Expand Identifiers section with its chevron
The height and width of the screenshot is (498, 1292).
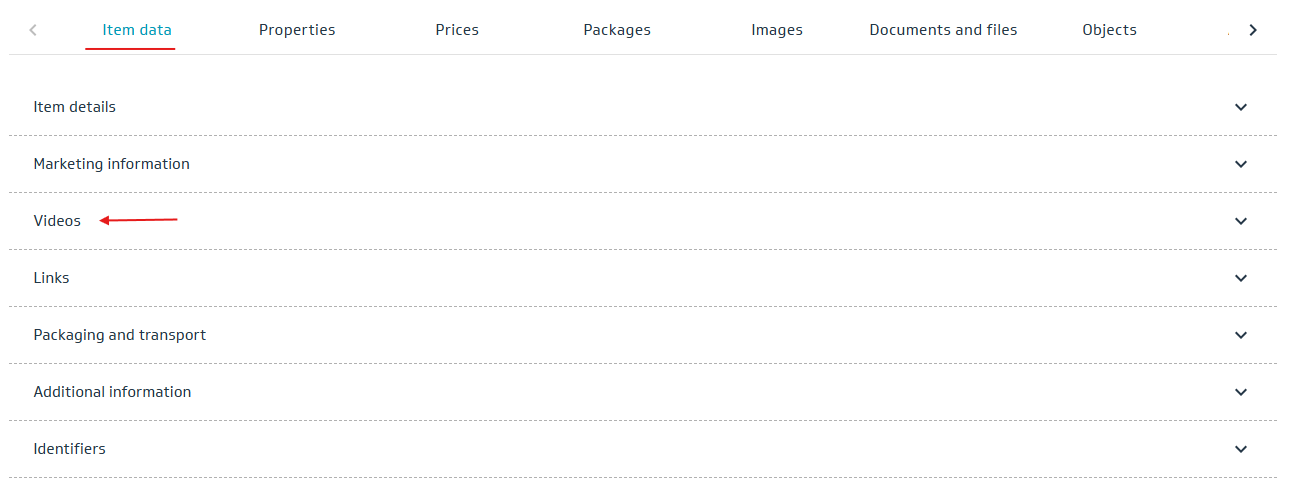click(x=1241, y=449)
